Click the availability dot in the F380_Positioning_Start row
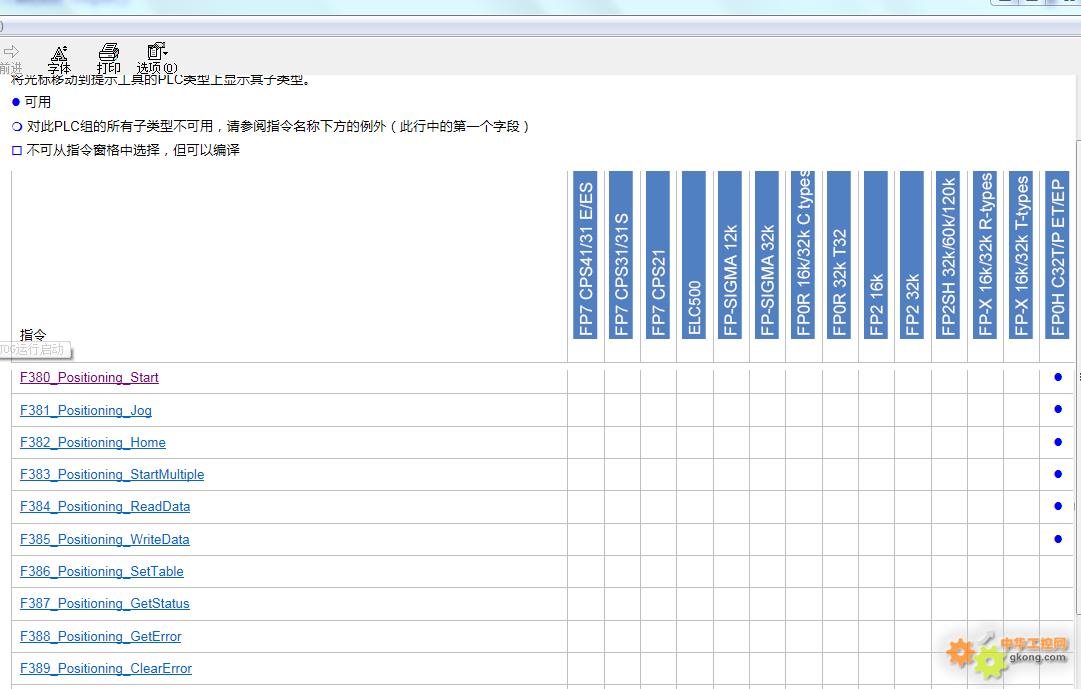 (x=1058, y=377)
